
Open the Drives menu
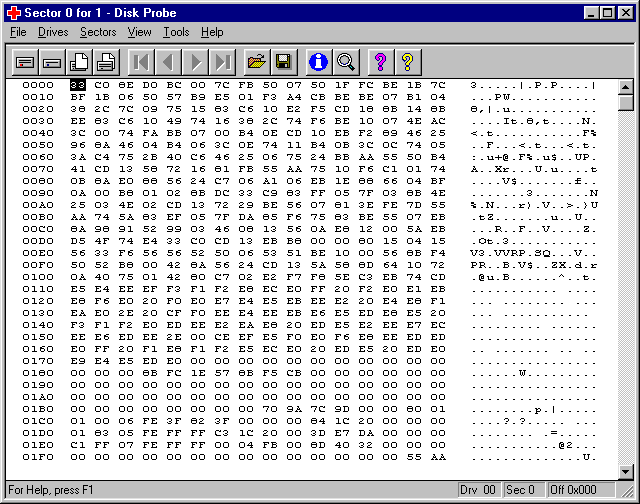pos(53,32)
